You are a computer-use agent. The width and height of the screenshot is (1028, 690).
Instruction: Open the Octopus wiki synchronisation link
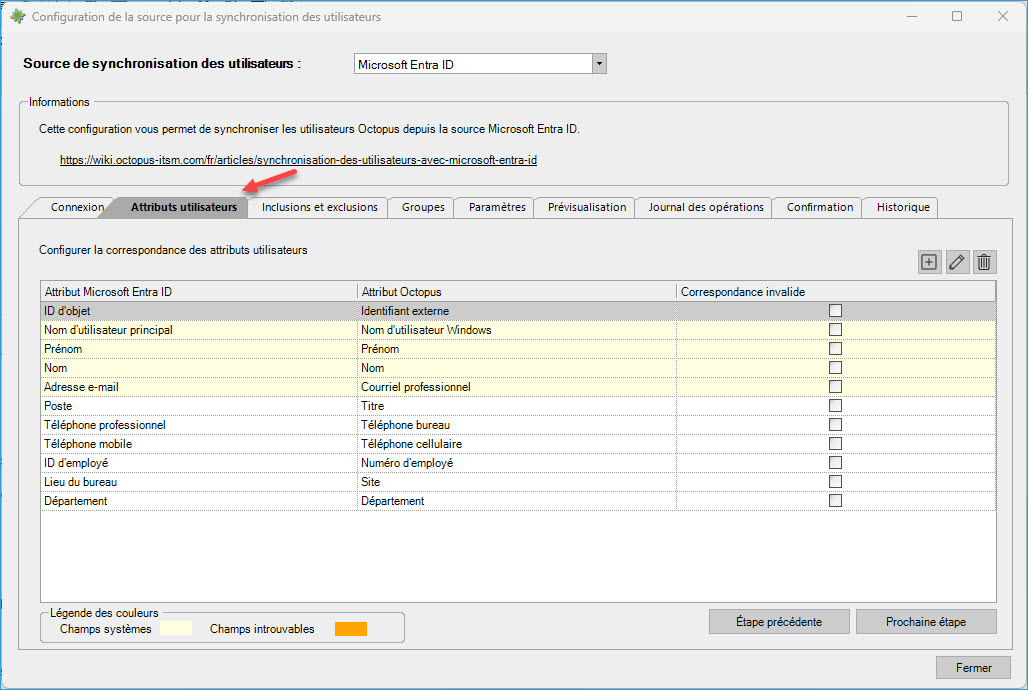(298, 160)
